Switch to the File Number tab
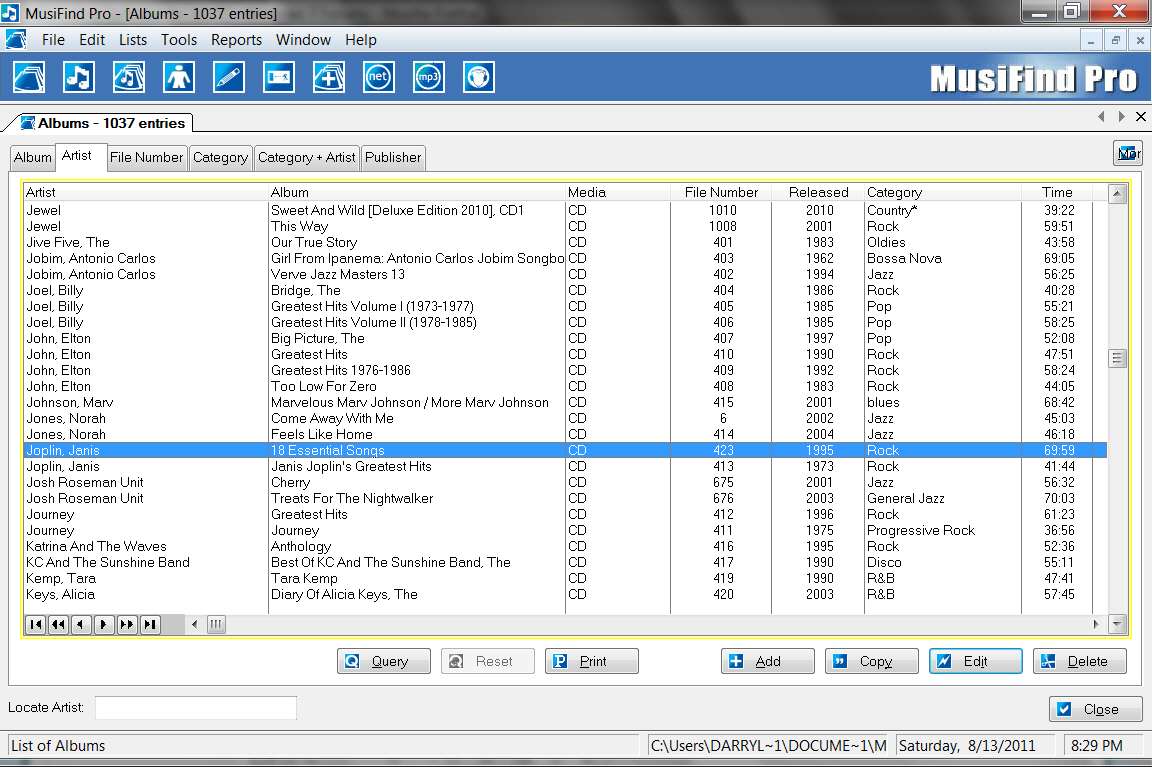 pyautogui.click(x=146, y=157)
